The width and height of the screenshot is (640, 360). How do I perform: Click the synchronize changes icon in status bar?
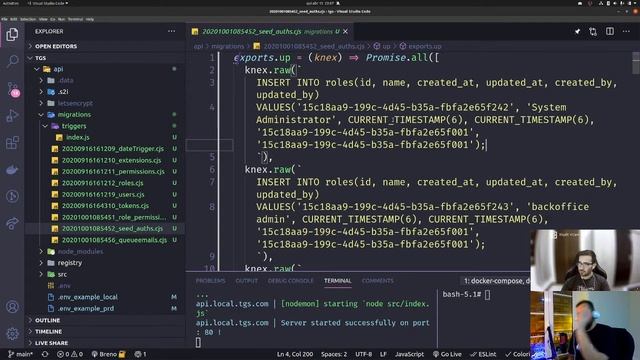(45, 354)
